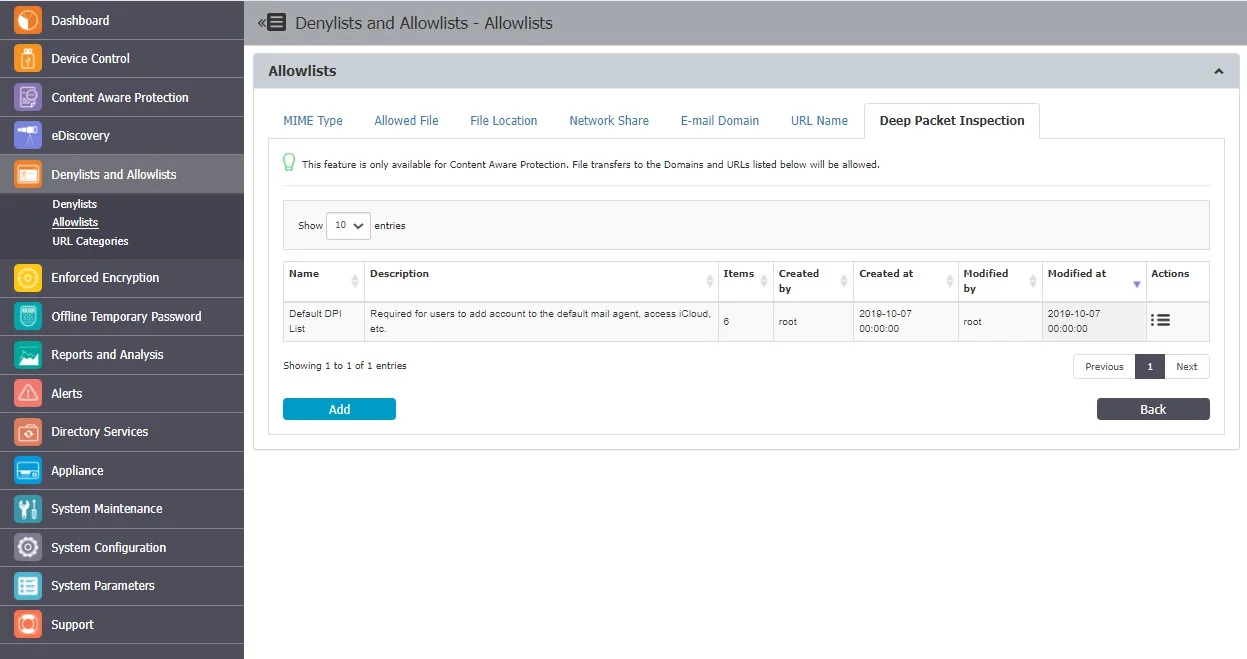
Task: Switch to the File Location tab
Action: (x=504, y=120)
